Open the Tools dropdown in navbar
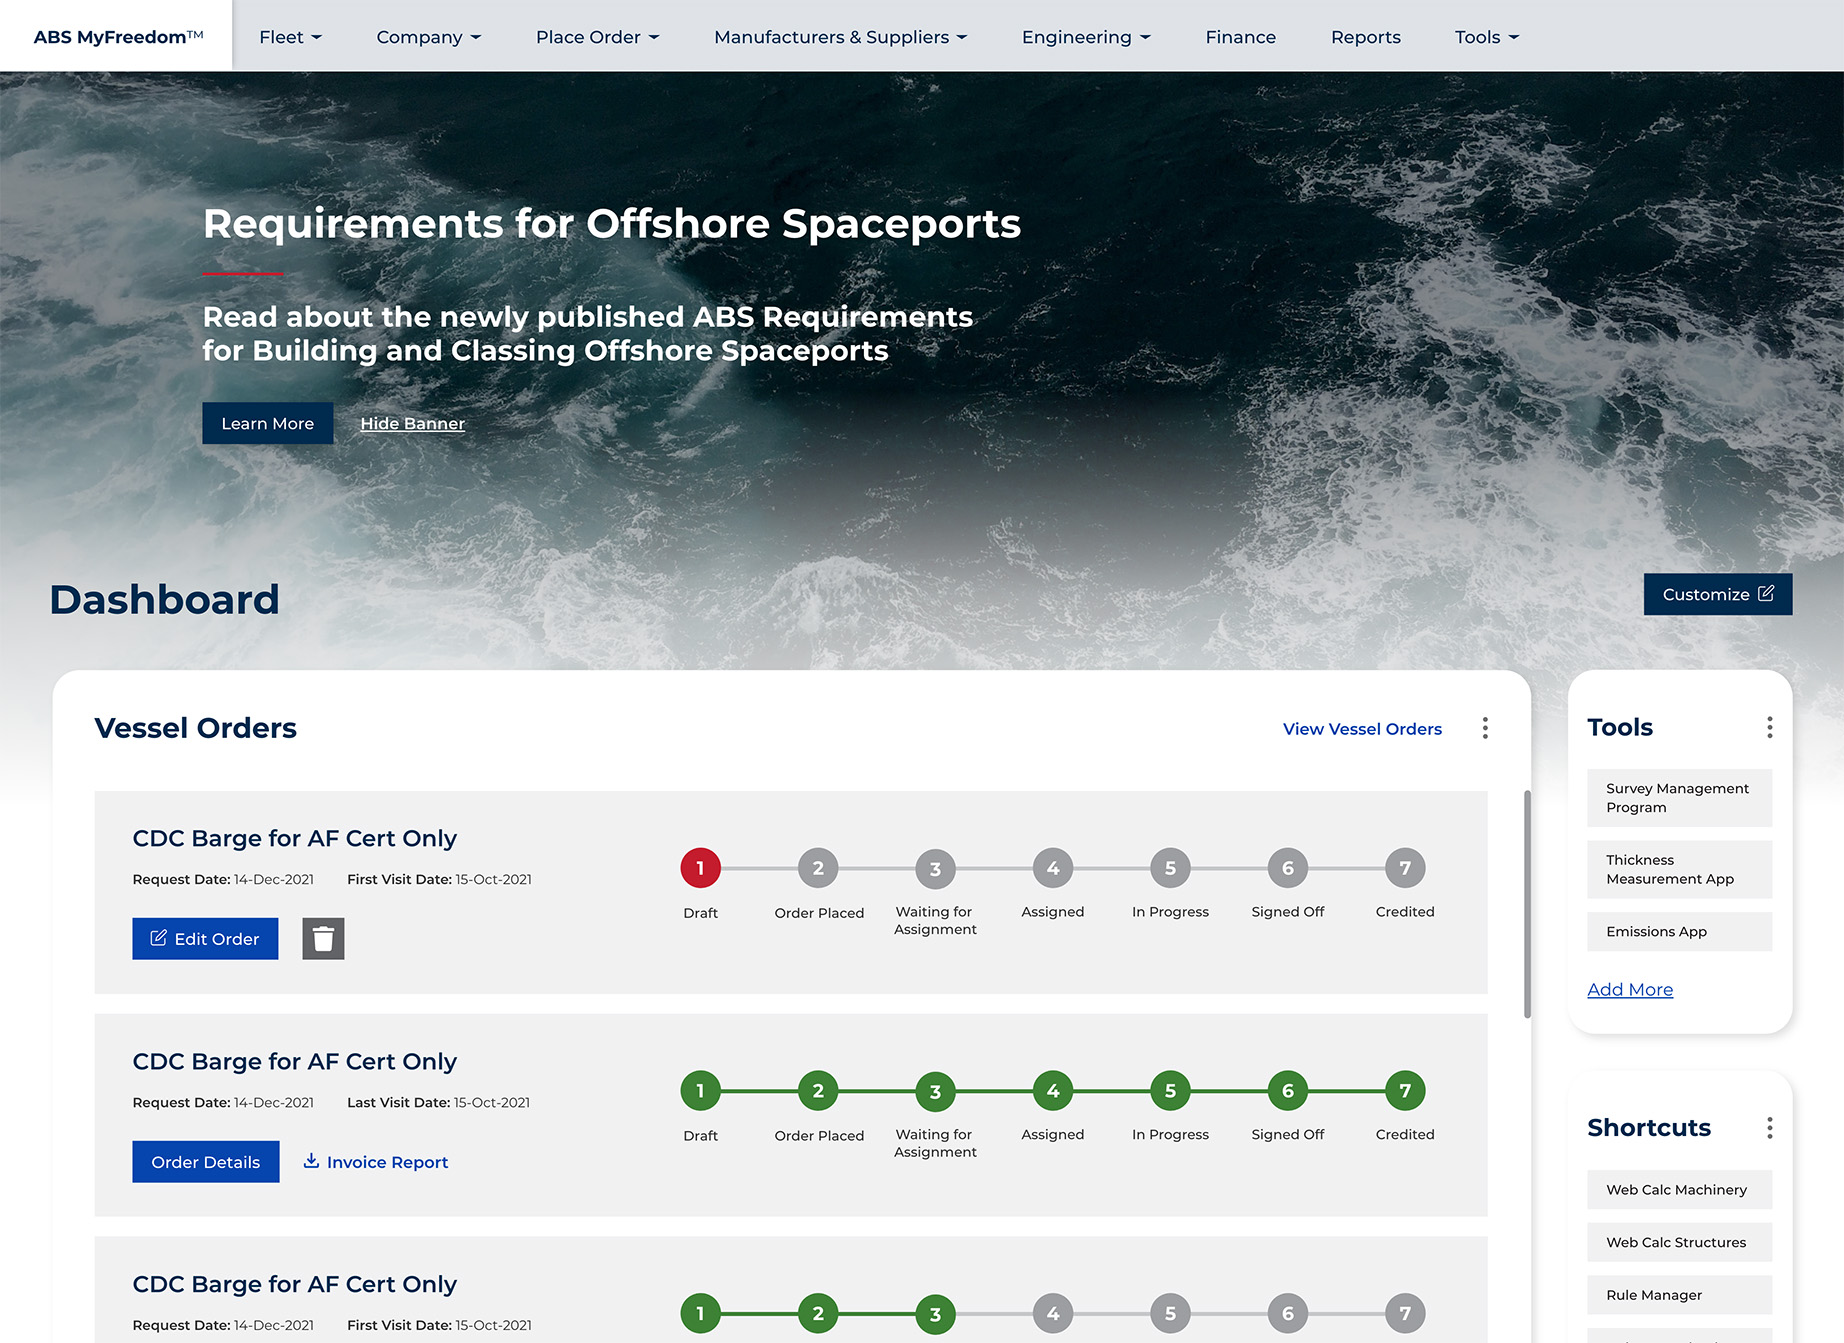The width and height of the screenshot is (1844, 1343). coord(1486,37)
